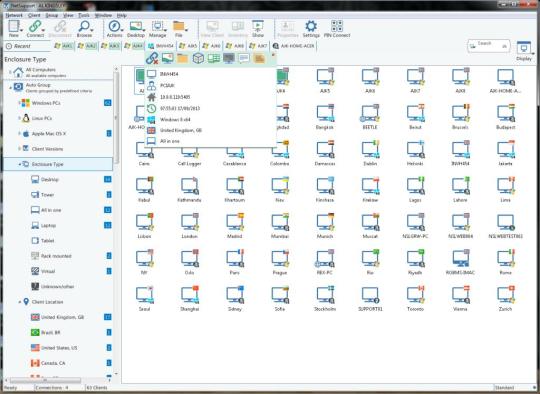Select the Zurich client icon
Screen dimensions: 540x394
(506, 295)
